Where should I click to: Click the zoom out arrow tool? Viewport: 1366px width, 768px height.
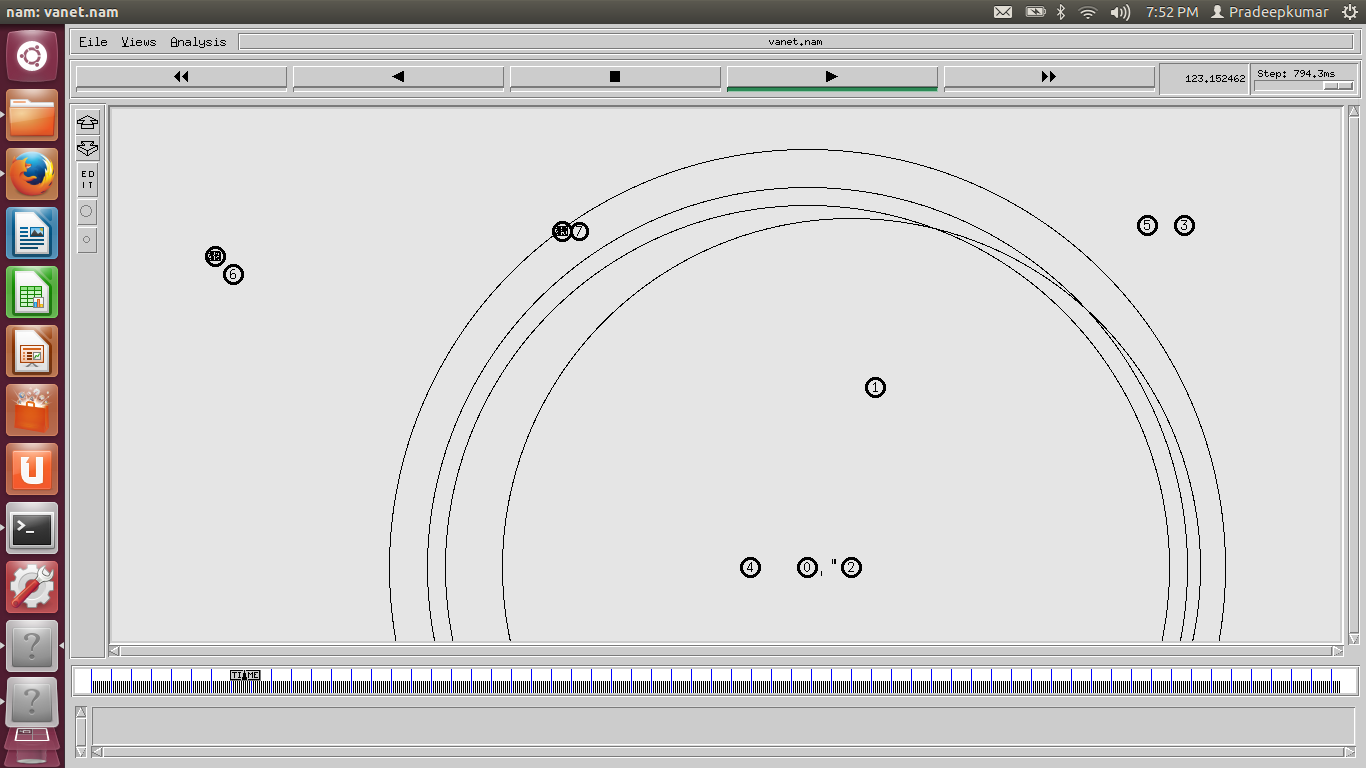[x=87, y=148]
